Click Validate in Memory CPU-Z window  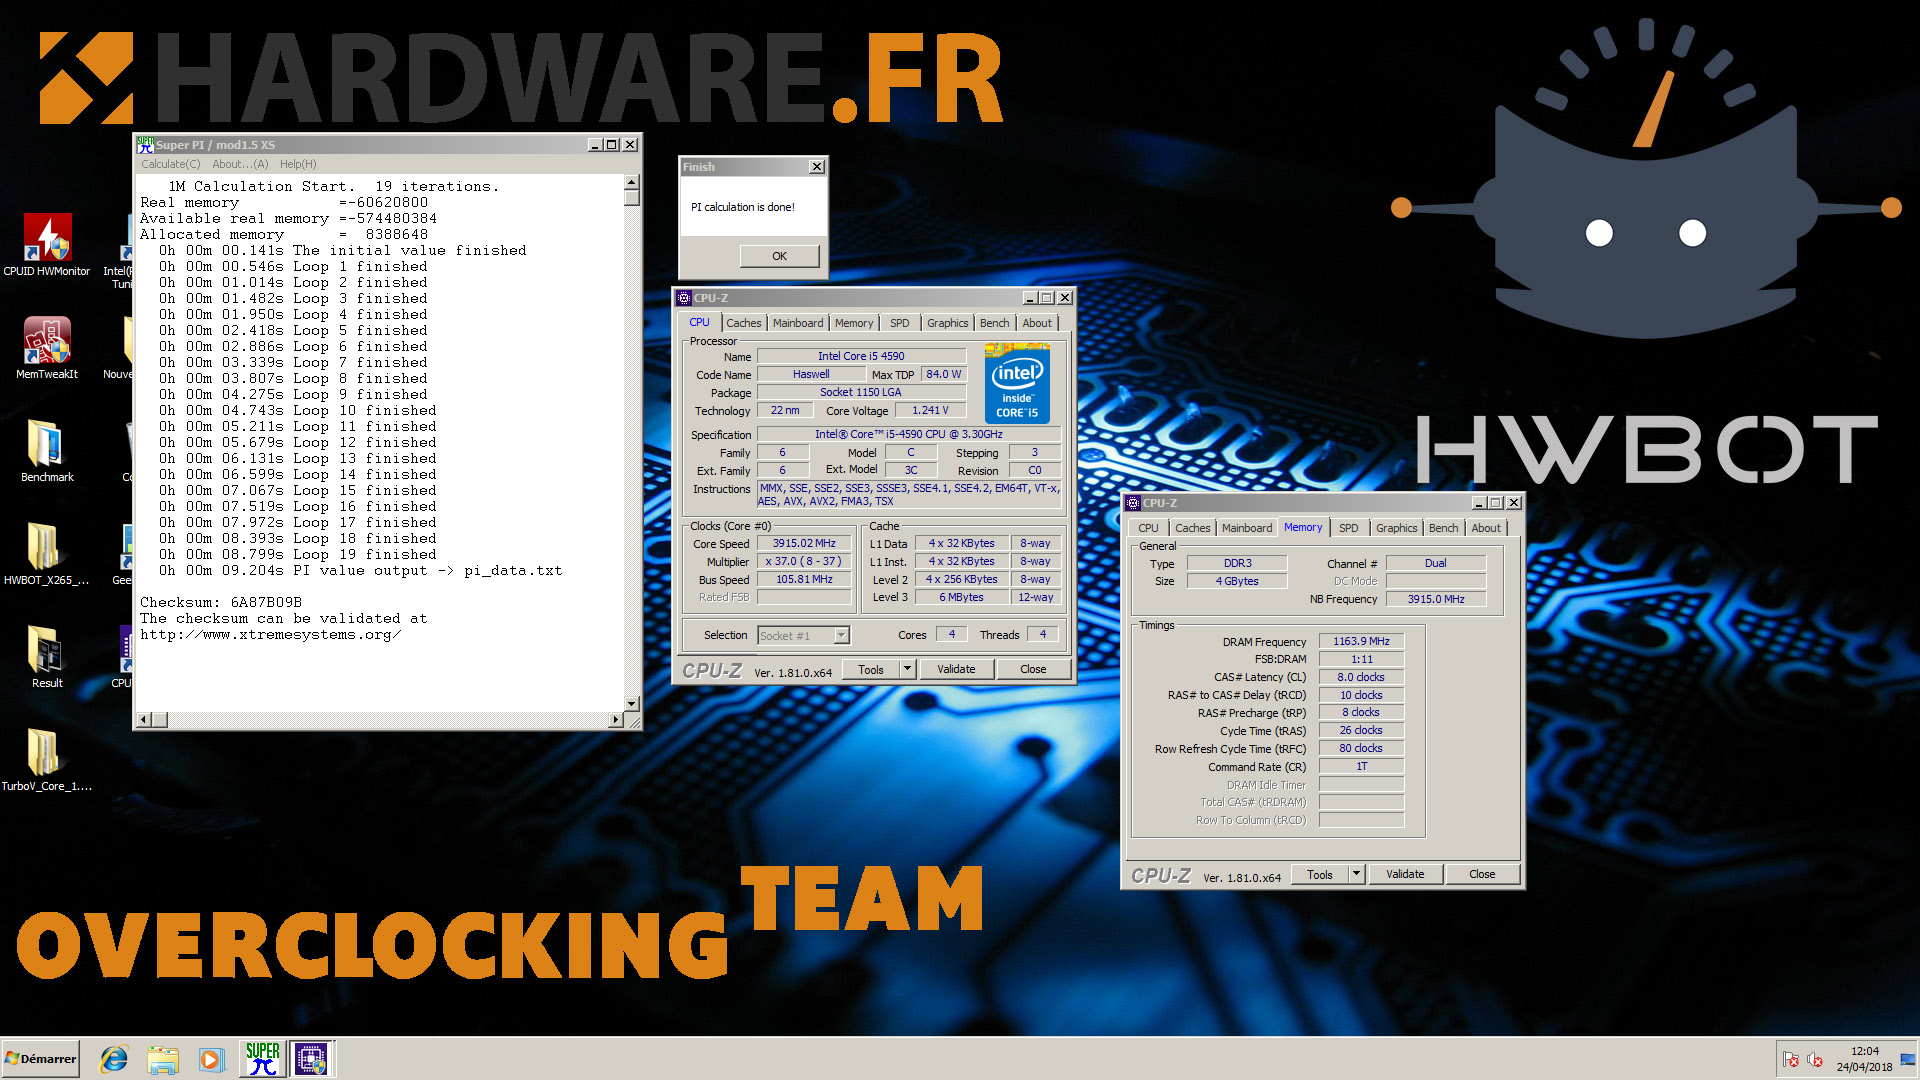(x=1405, y=875)
